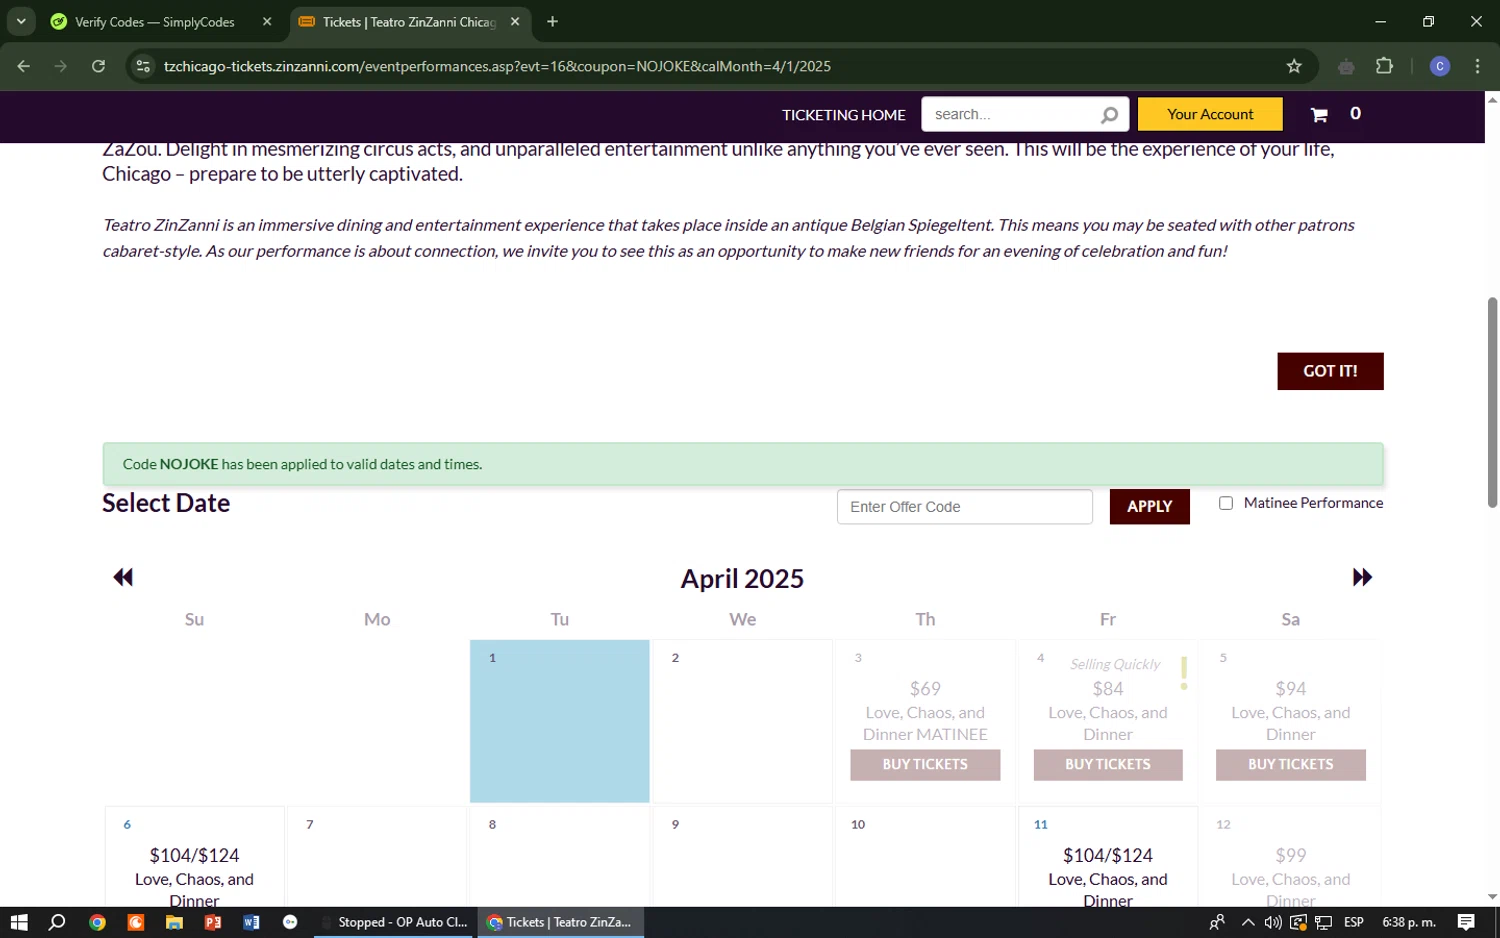This screenshot has height=938, width=1500.
Task: Toggle the Matinee Performance checkbox
Action: 1226,503
